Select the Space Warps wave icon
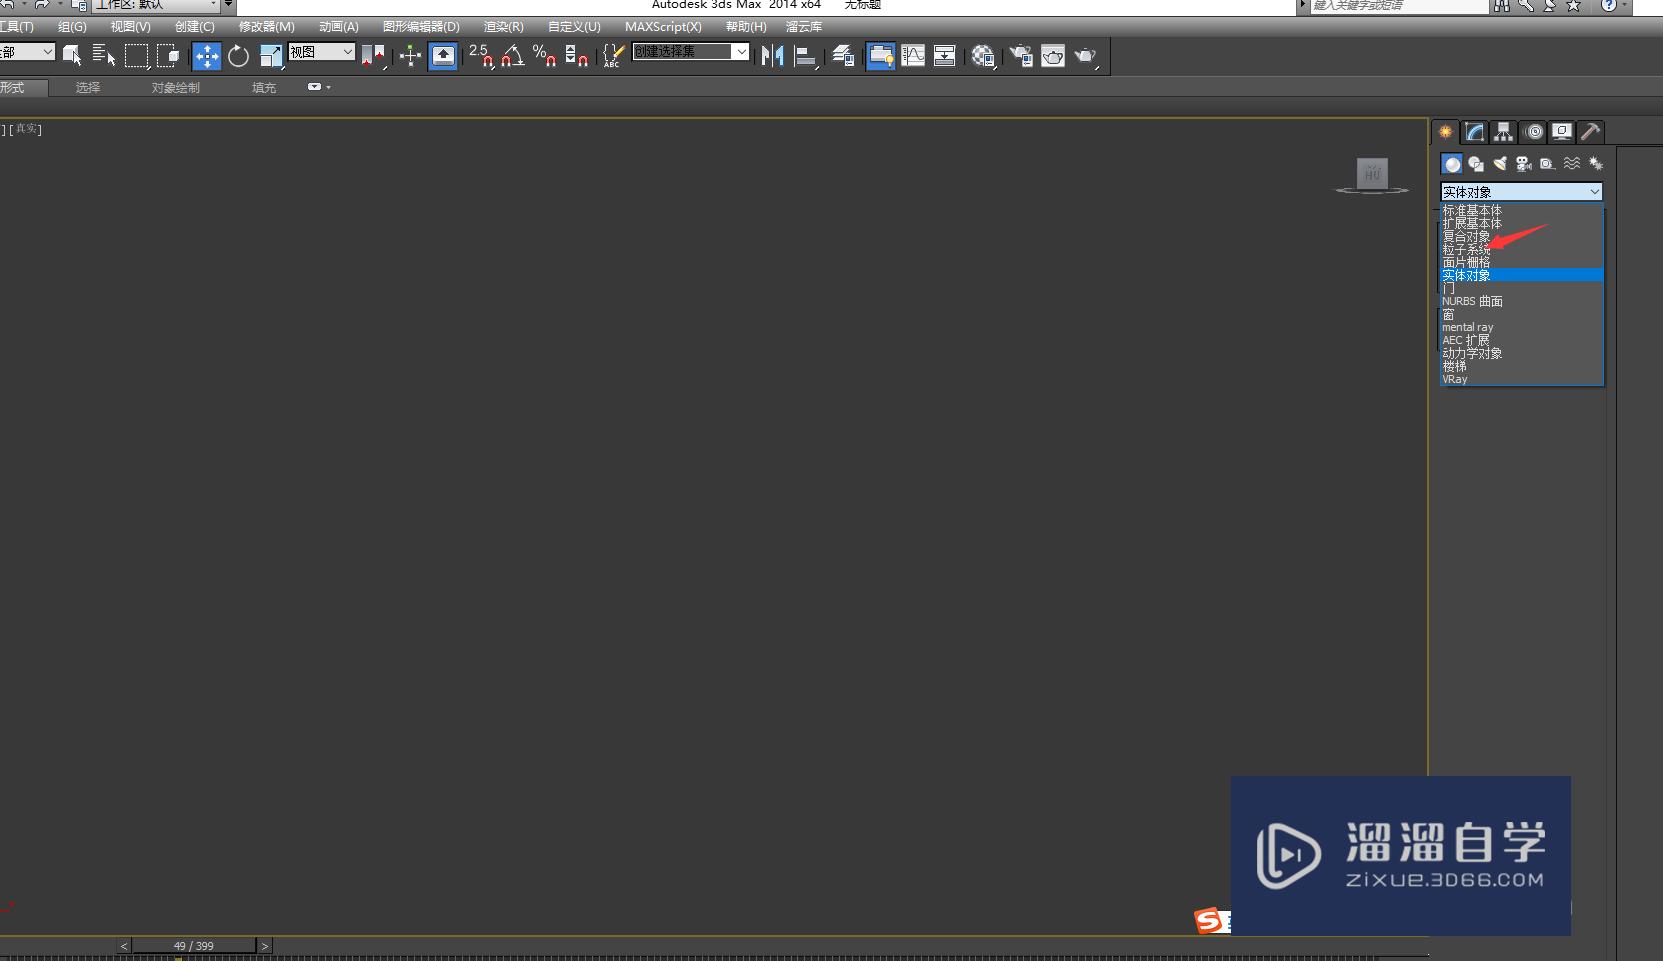The image size is (1663, 961). 1572,164
